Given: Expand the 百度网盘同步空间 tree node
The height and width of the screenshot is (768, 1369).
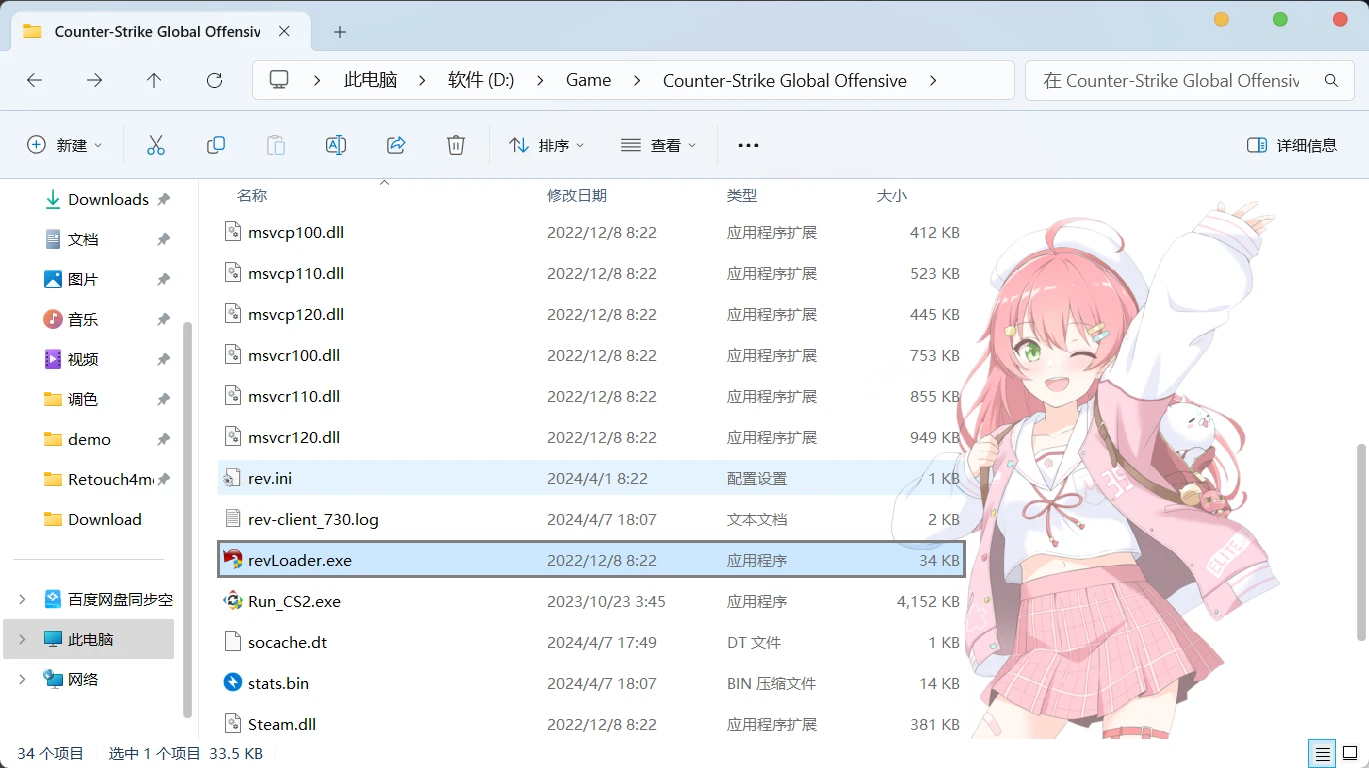Looking at the screenshot, I should [23, 599].
